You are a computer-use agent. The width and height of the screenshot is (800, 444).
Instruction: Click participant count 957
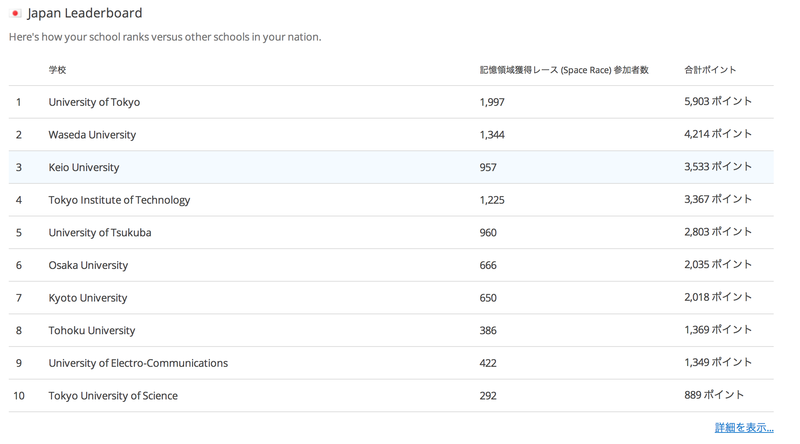pos(488,167)
